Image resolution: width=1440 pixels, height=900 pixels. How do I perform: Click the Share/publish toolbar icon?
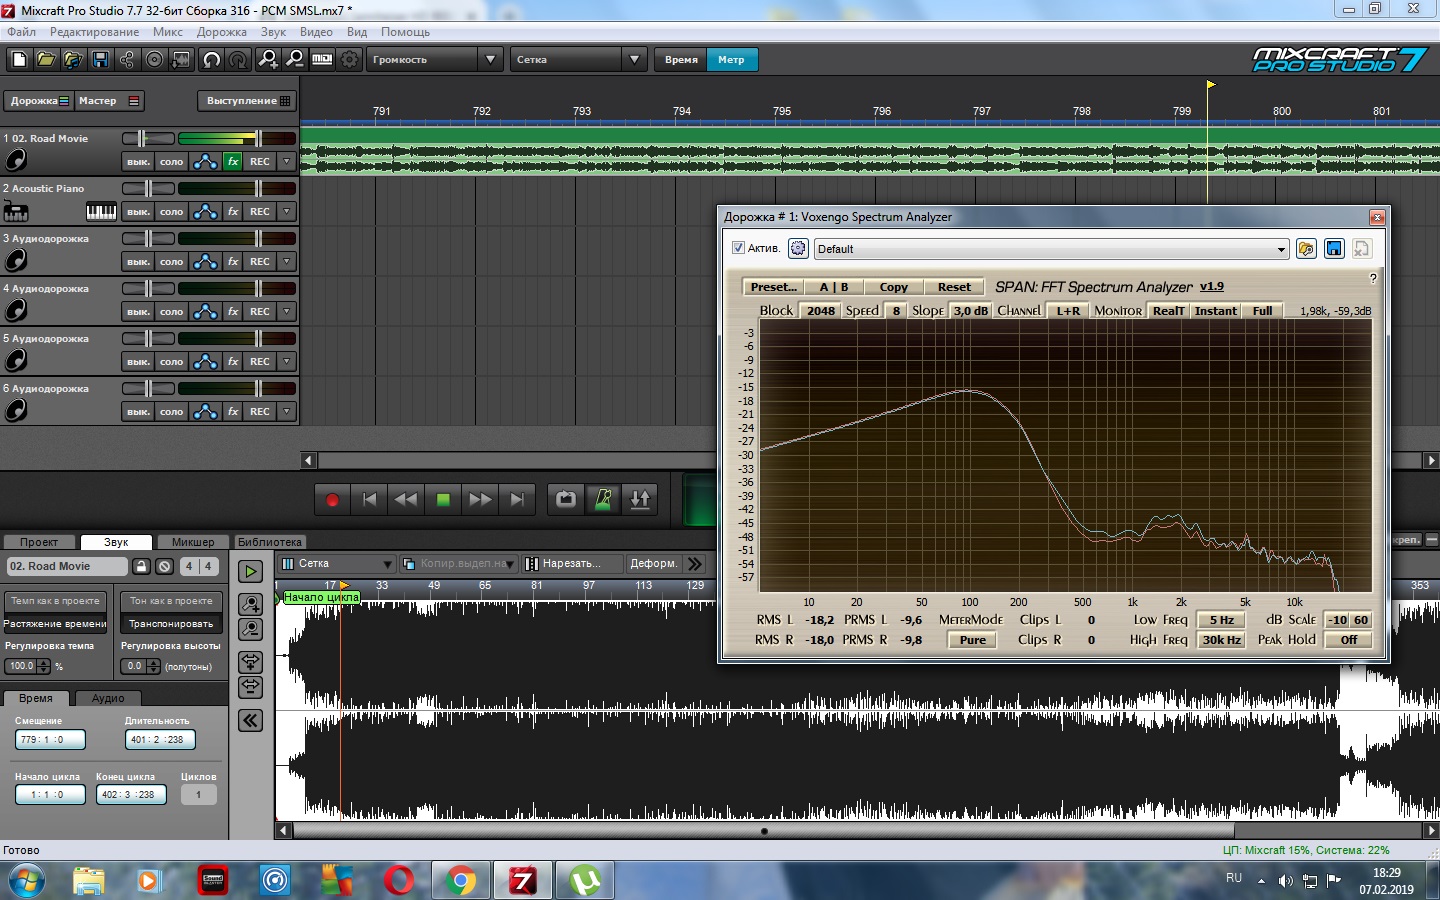click(x=127, y=60)
